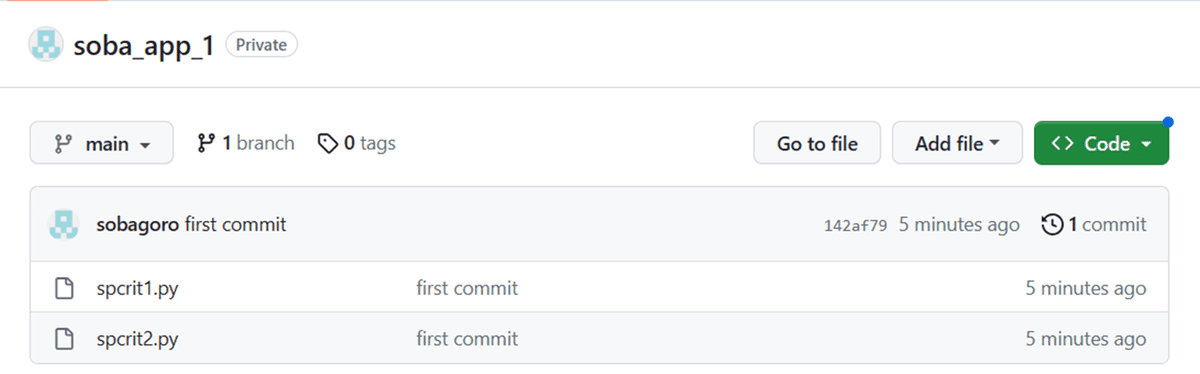Click sobagoro's avatar in the commit row
1200x374 pixels.
64,225
